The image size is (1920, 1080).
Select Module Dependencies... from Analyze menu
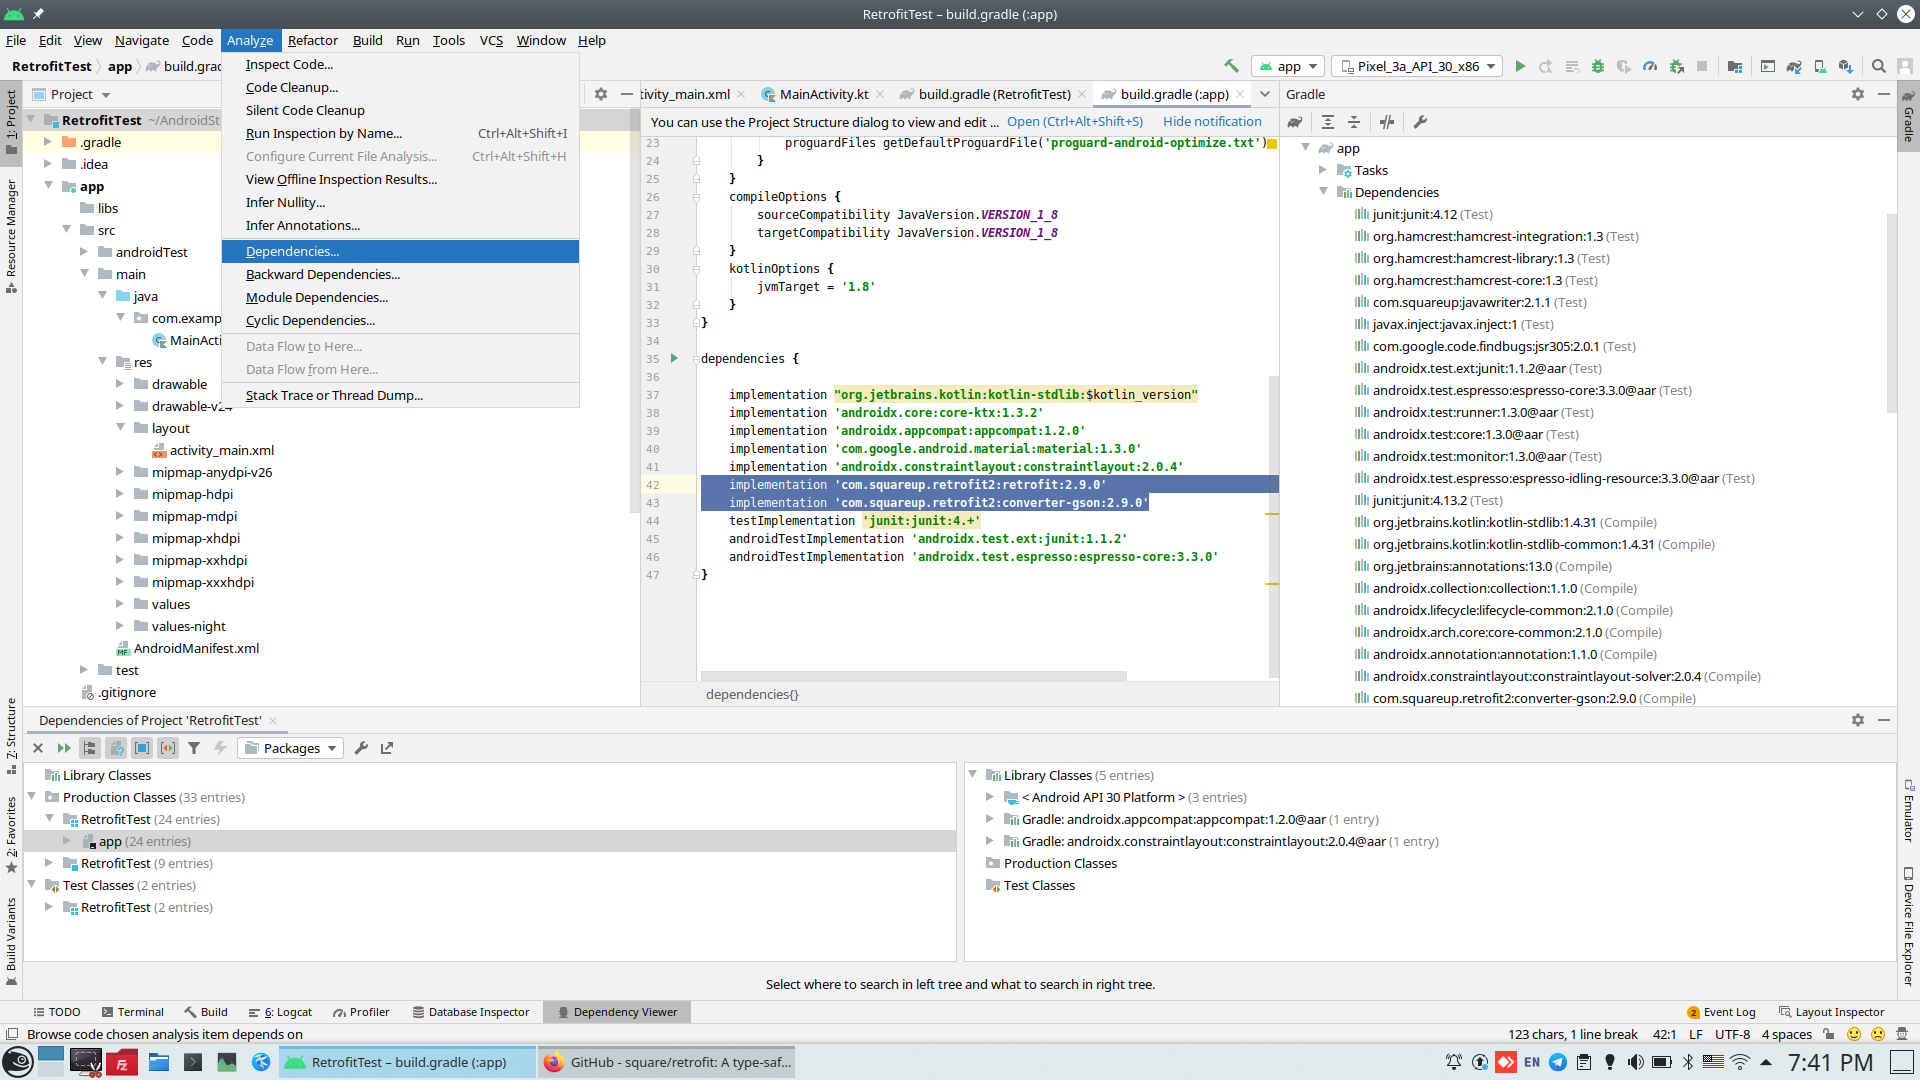point(316,297)
